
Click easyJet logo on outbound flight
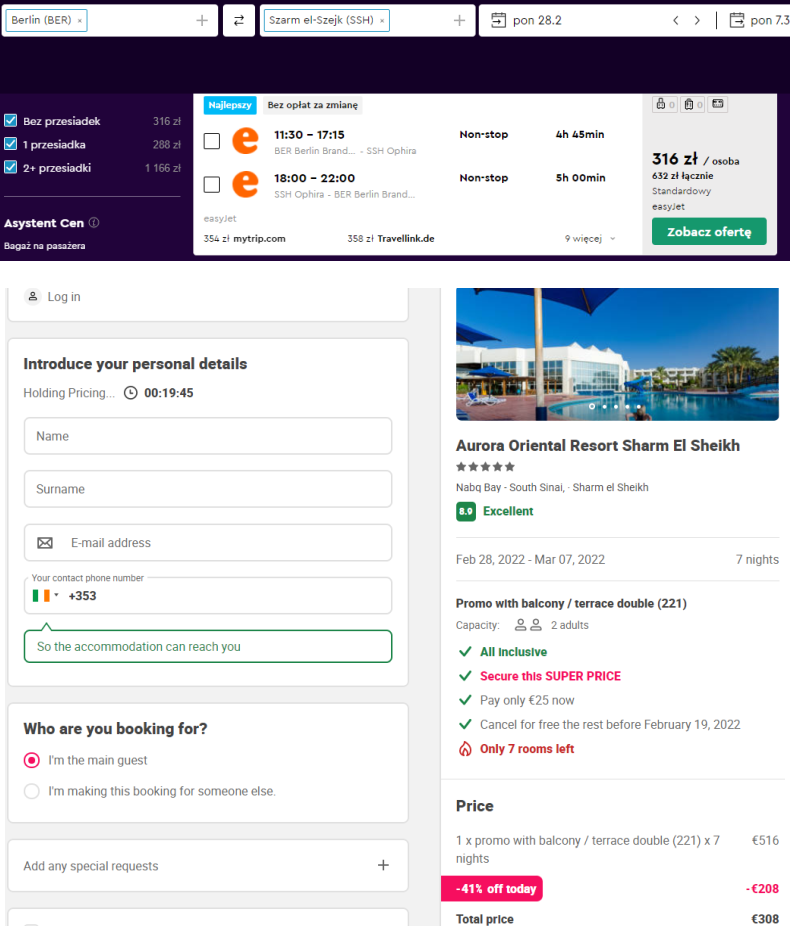coord(245,141)
